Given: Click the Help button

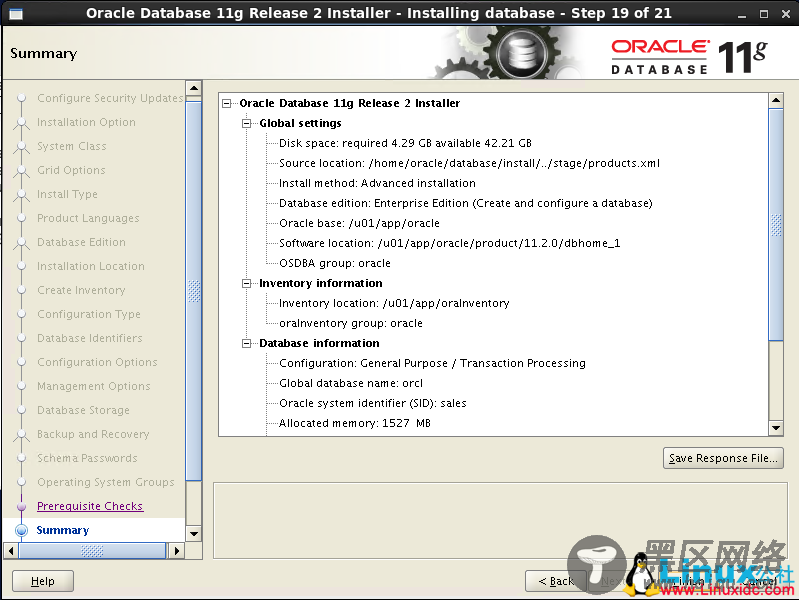Looking at the screenshot, I should pyautogui.click(x=43, y=581).
